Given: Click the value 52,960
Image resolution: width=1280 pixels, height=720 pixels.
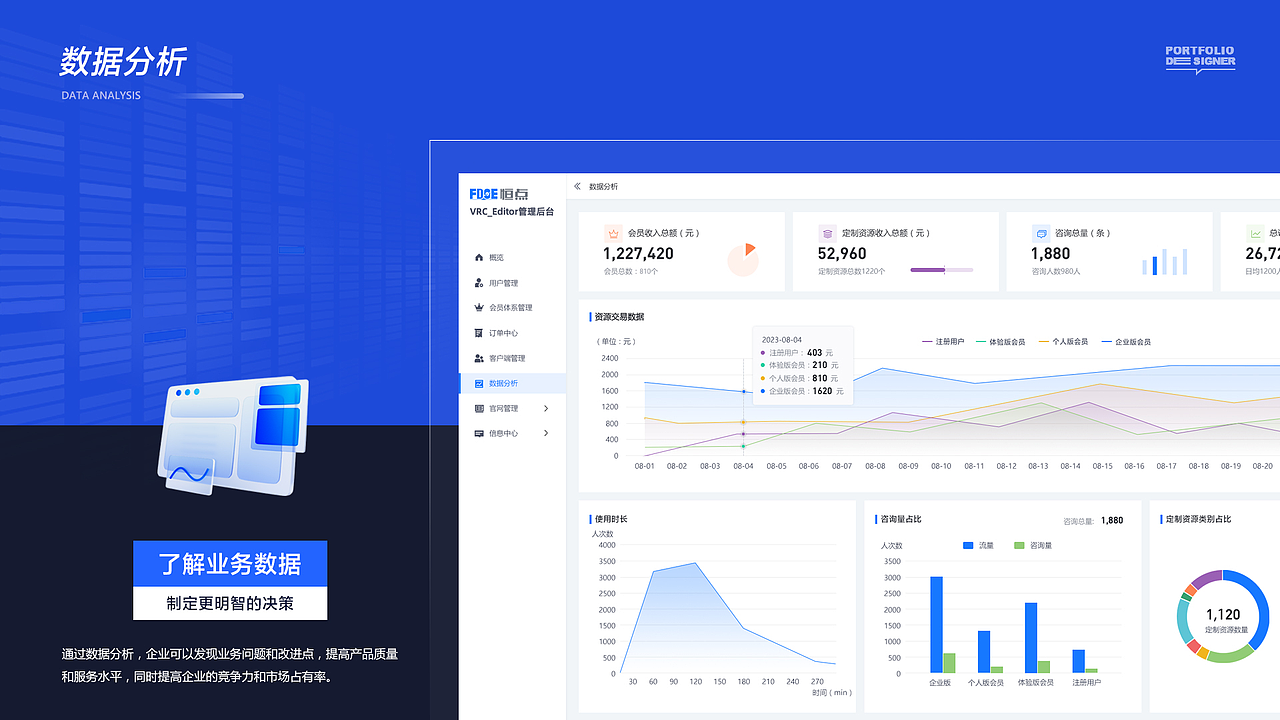Looking at the screenshot, I should click(842, 254).
